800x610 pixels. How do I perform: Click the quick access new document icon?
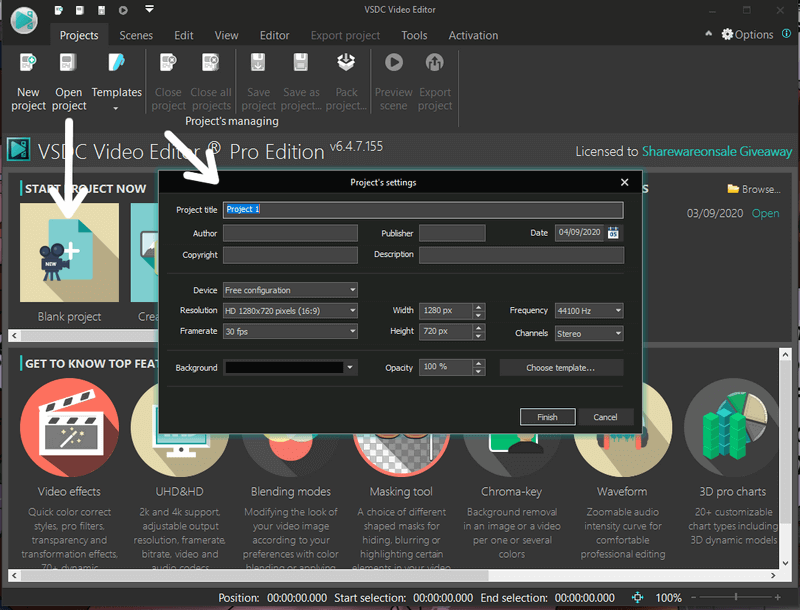[x=59, y=10]
